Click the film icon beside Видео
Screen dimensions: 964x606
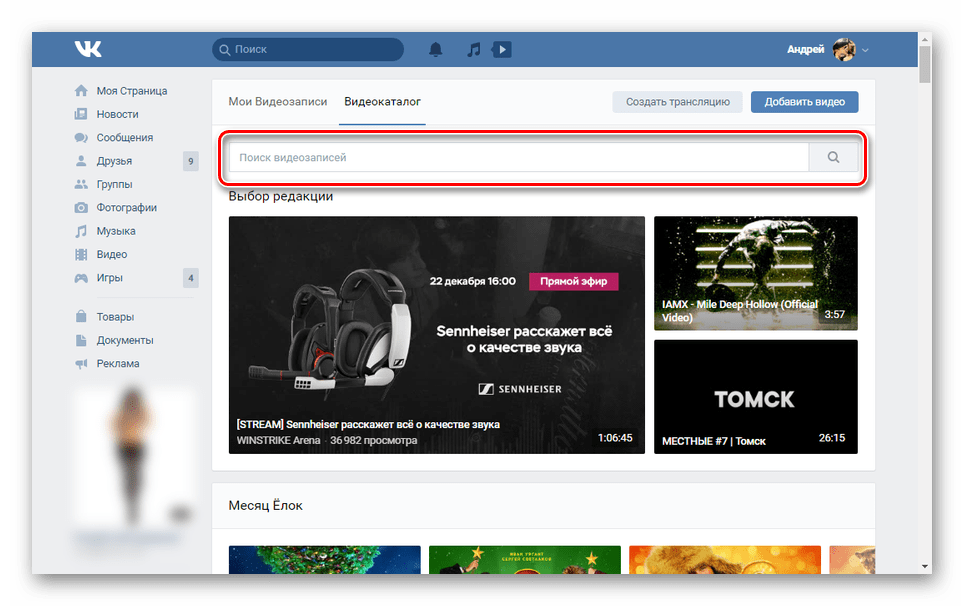[81, 254]
